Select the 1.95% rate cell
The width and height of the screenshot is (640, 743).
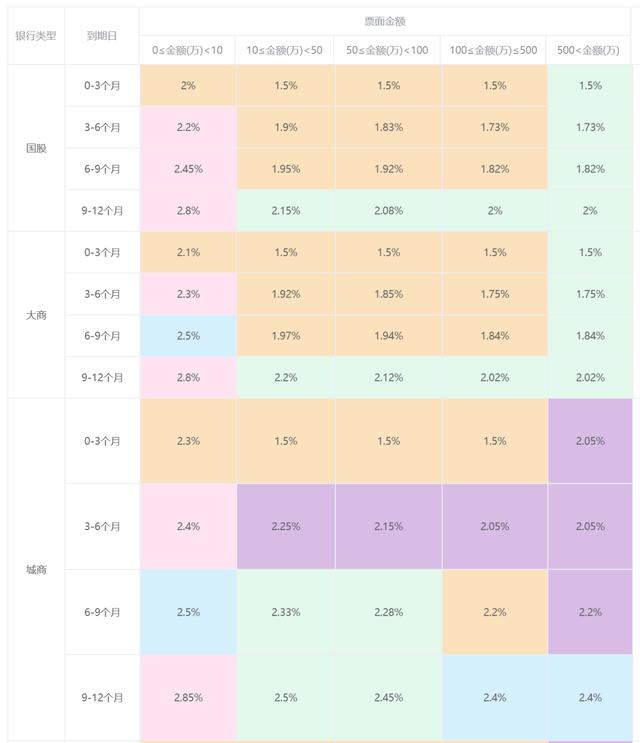pos(285,169)
